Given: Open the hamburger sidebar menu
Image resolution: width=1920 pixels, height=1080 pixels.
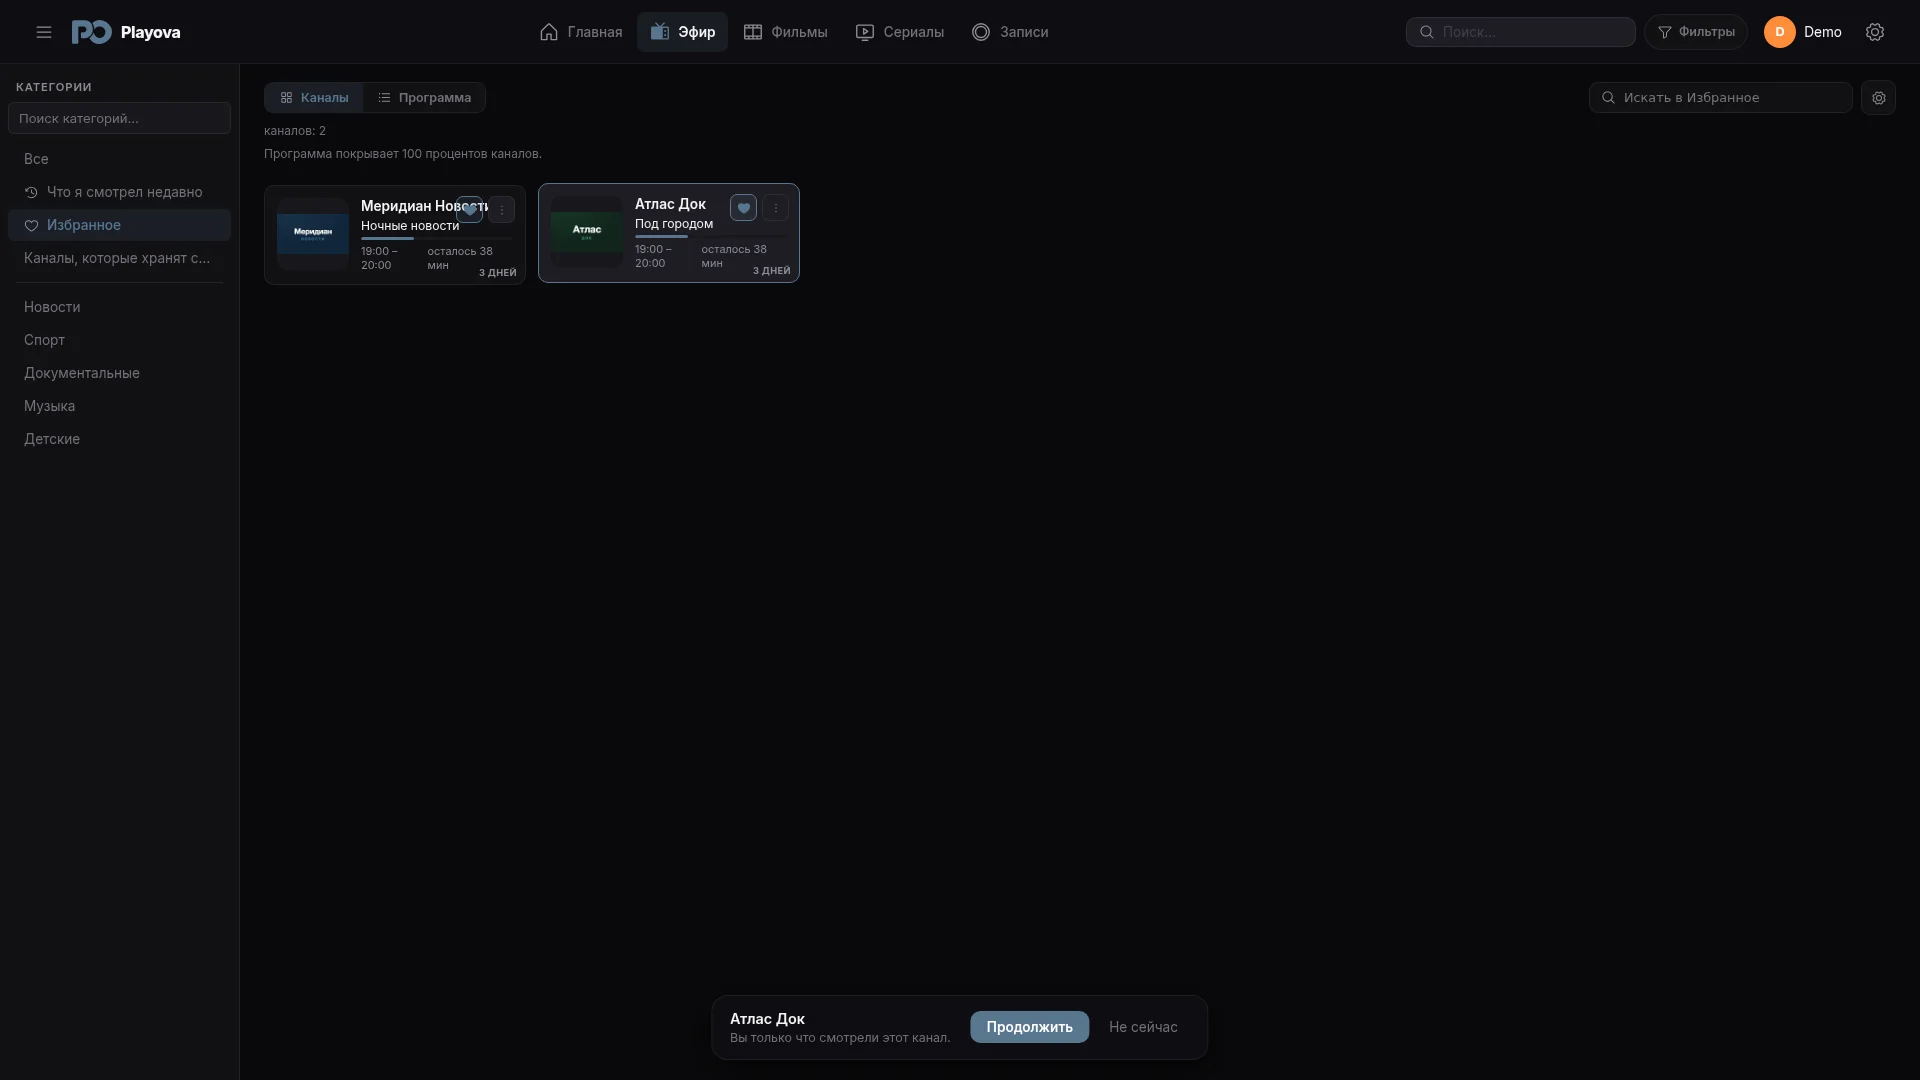Looking at the screenshot, I should (44, 32).
